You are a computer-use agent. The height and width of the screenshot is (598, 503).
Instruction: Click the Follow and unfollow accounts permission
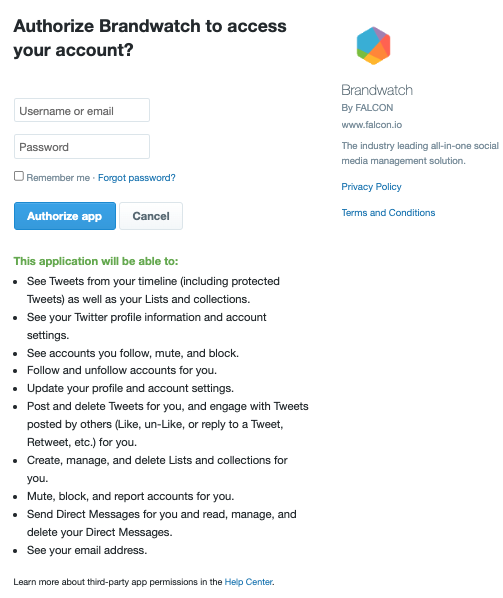[x=122, y=370]
